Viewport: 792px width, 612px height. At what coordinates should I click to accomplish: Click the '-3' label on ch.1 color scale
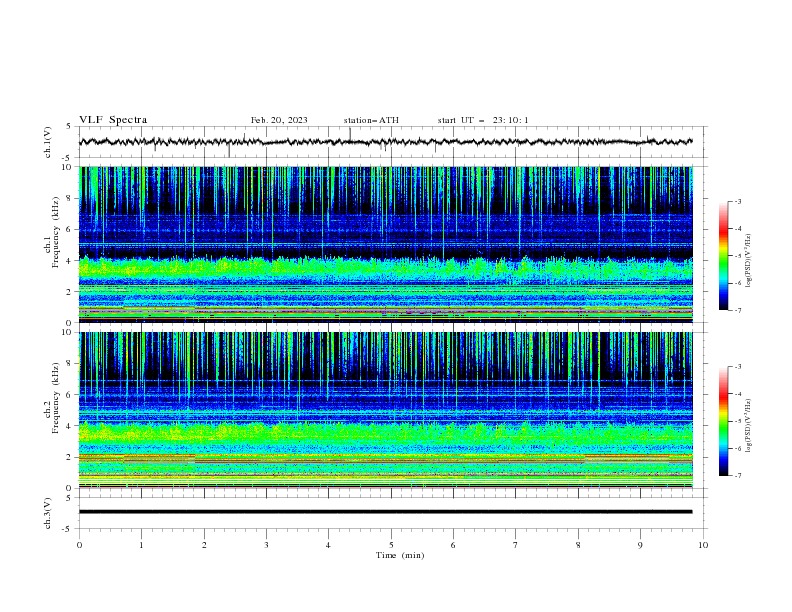pos(737,201)
